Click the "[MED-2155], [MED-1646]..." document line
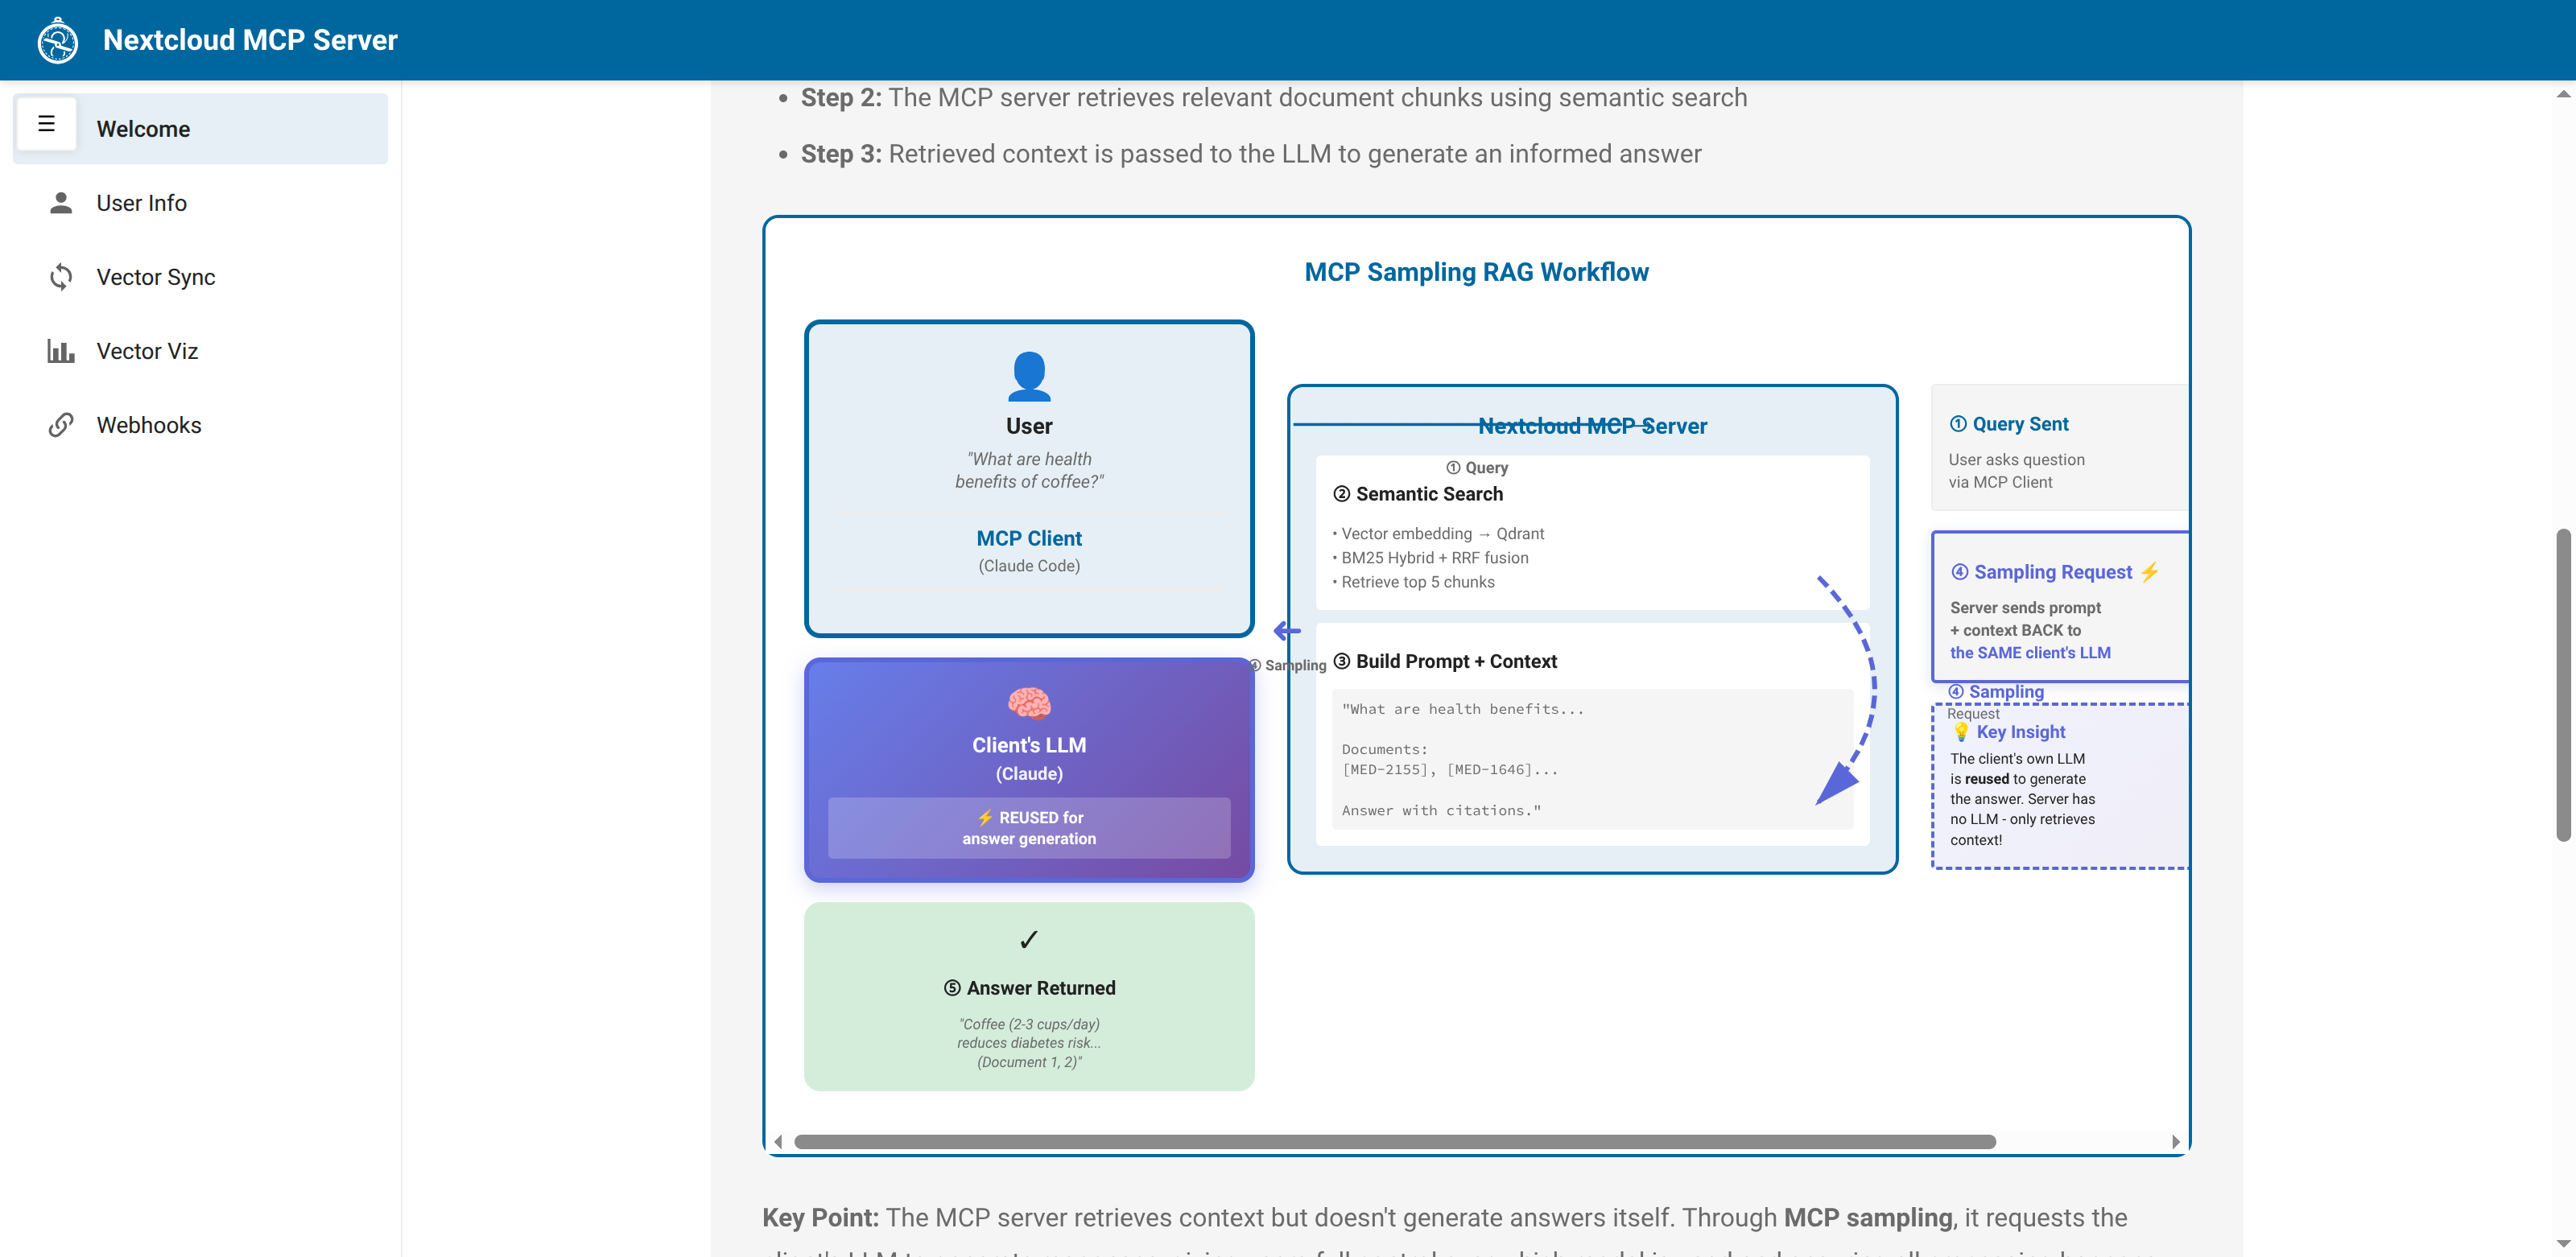This screenshot has height=1257, width=2576. coord(1450,770)
